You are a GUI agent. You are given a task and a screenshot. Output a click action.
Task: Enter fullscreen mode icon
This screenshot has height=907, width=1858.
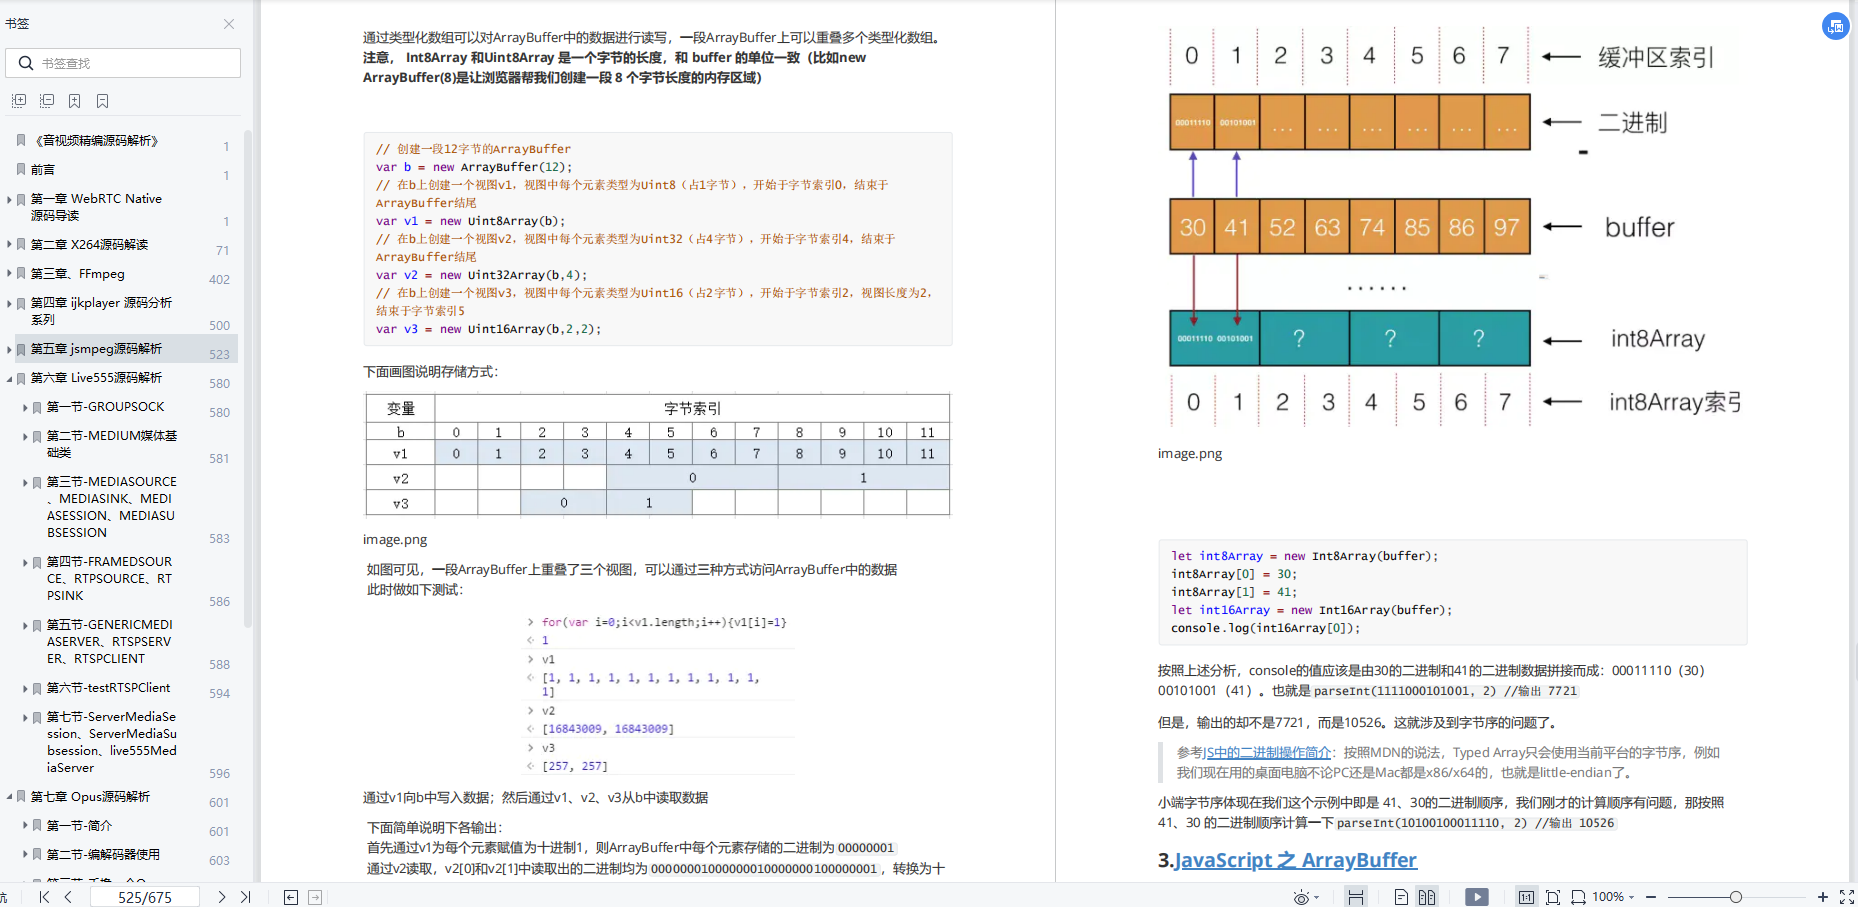pyautogui.click(x=1846, y=897)
